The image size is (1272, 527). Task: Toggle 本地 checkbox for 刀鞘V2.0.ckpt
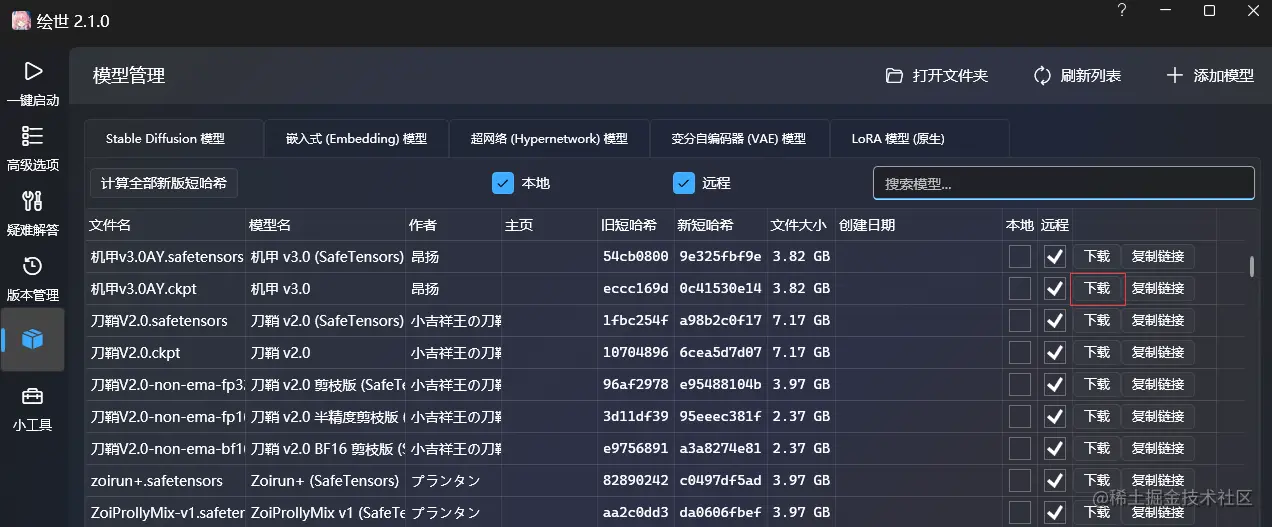pyautogui.click(x=1020, y=353)
